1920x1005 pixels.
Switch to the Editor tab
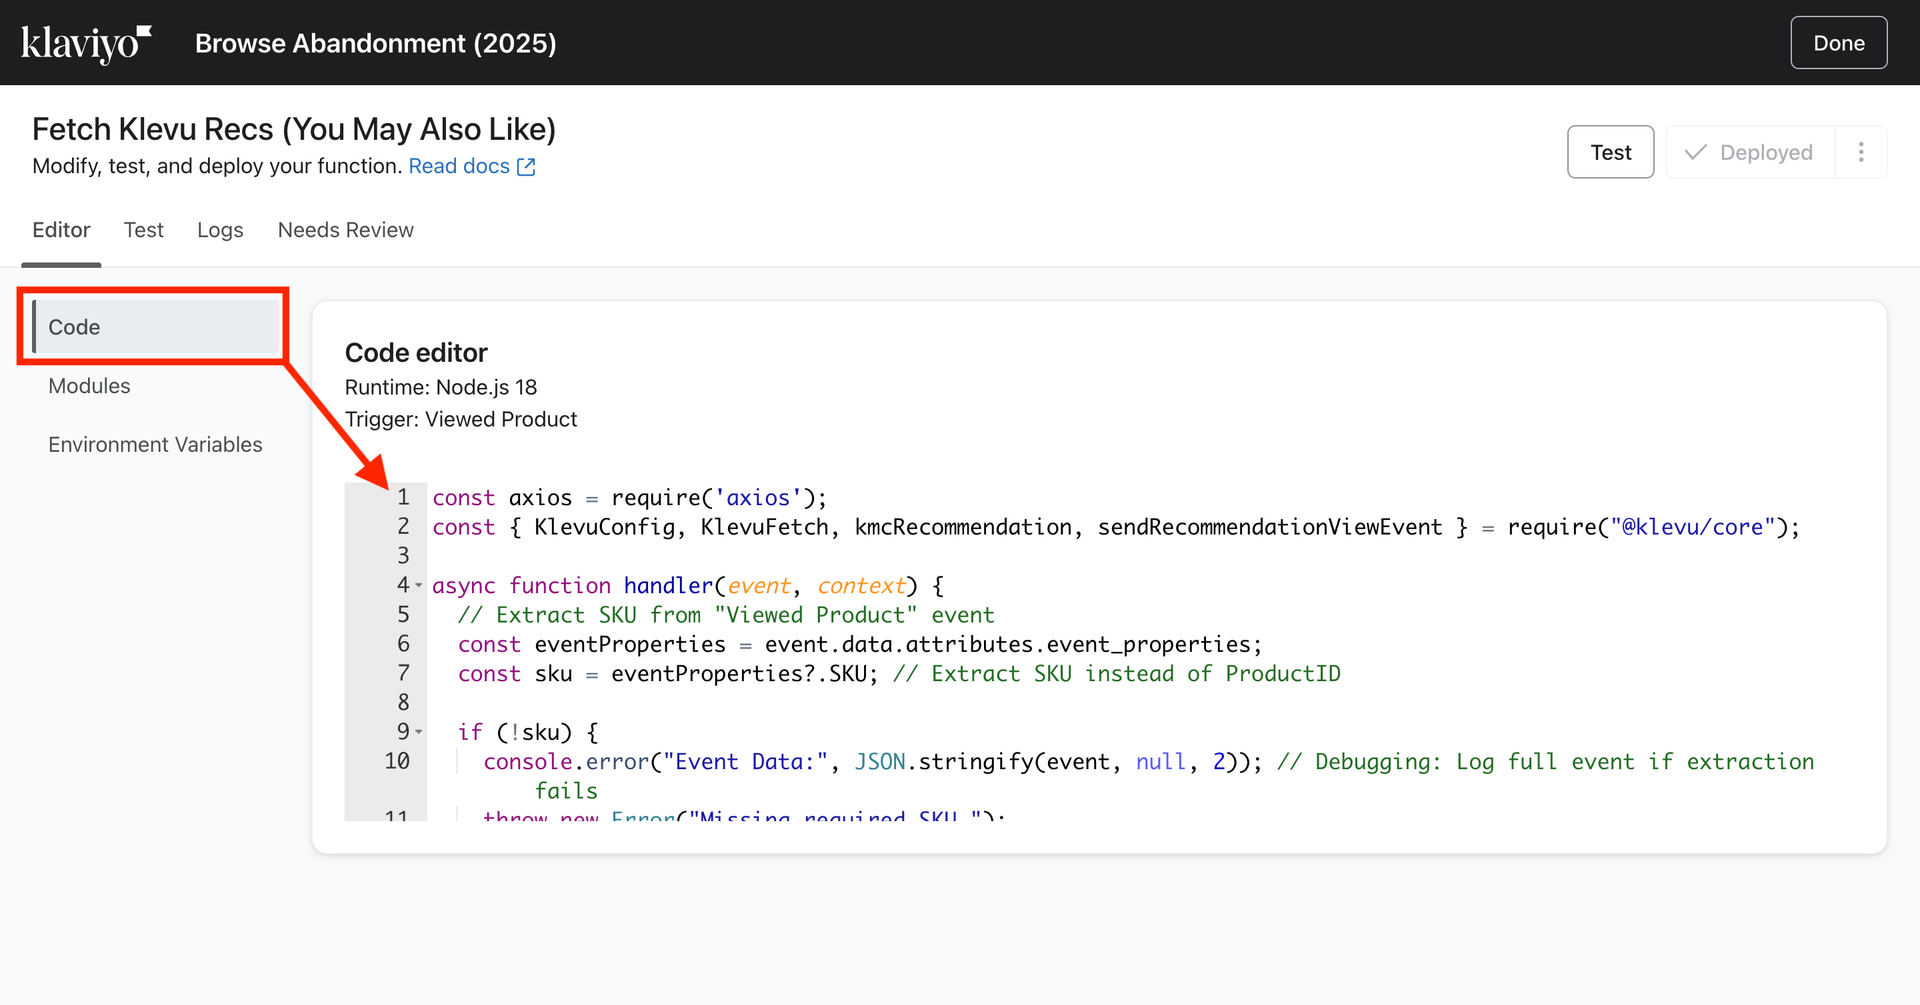click(x=61, y=230)
